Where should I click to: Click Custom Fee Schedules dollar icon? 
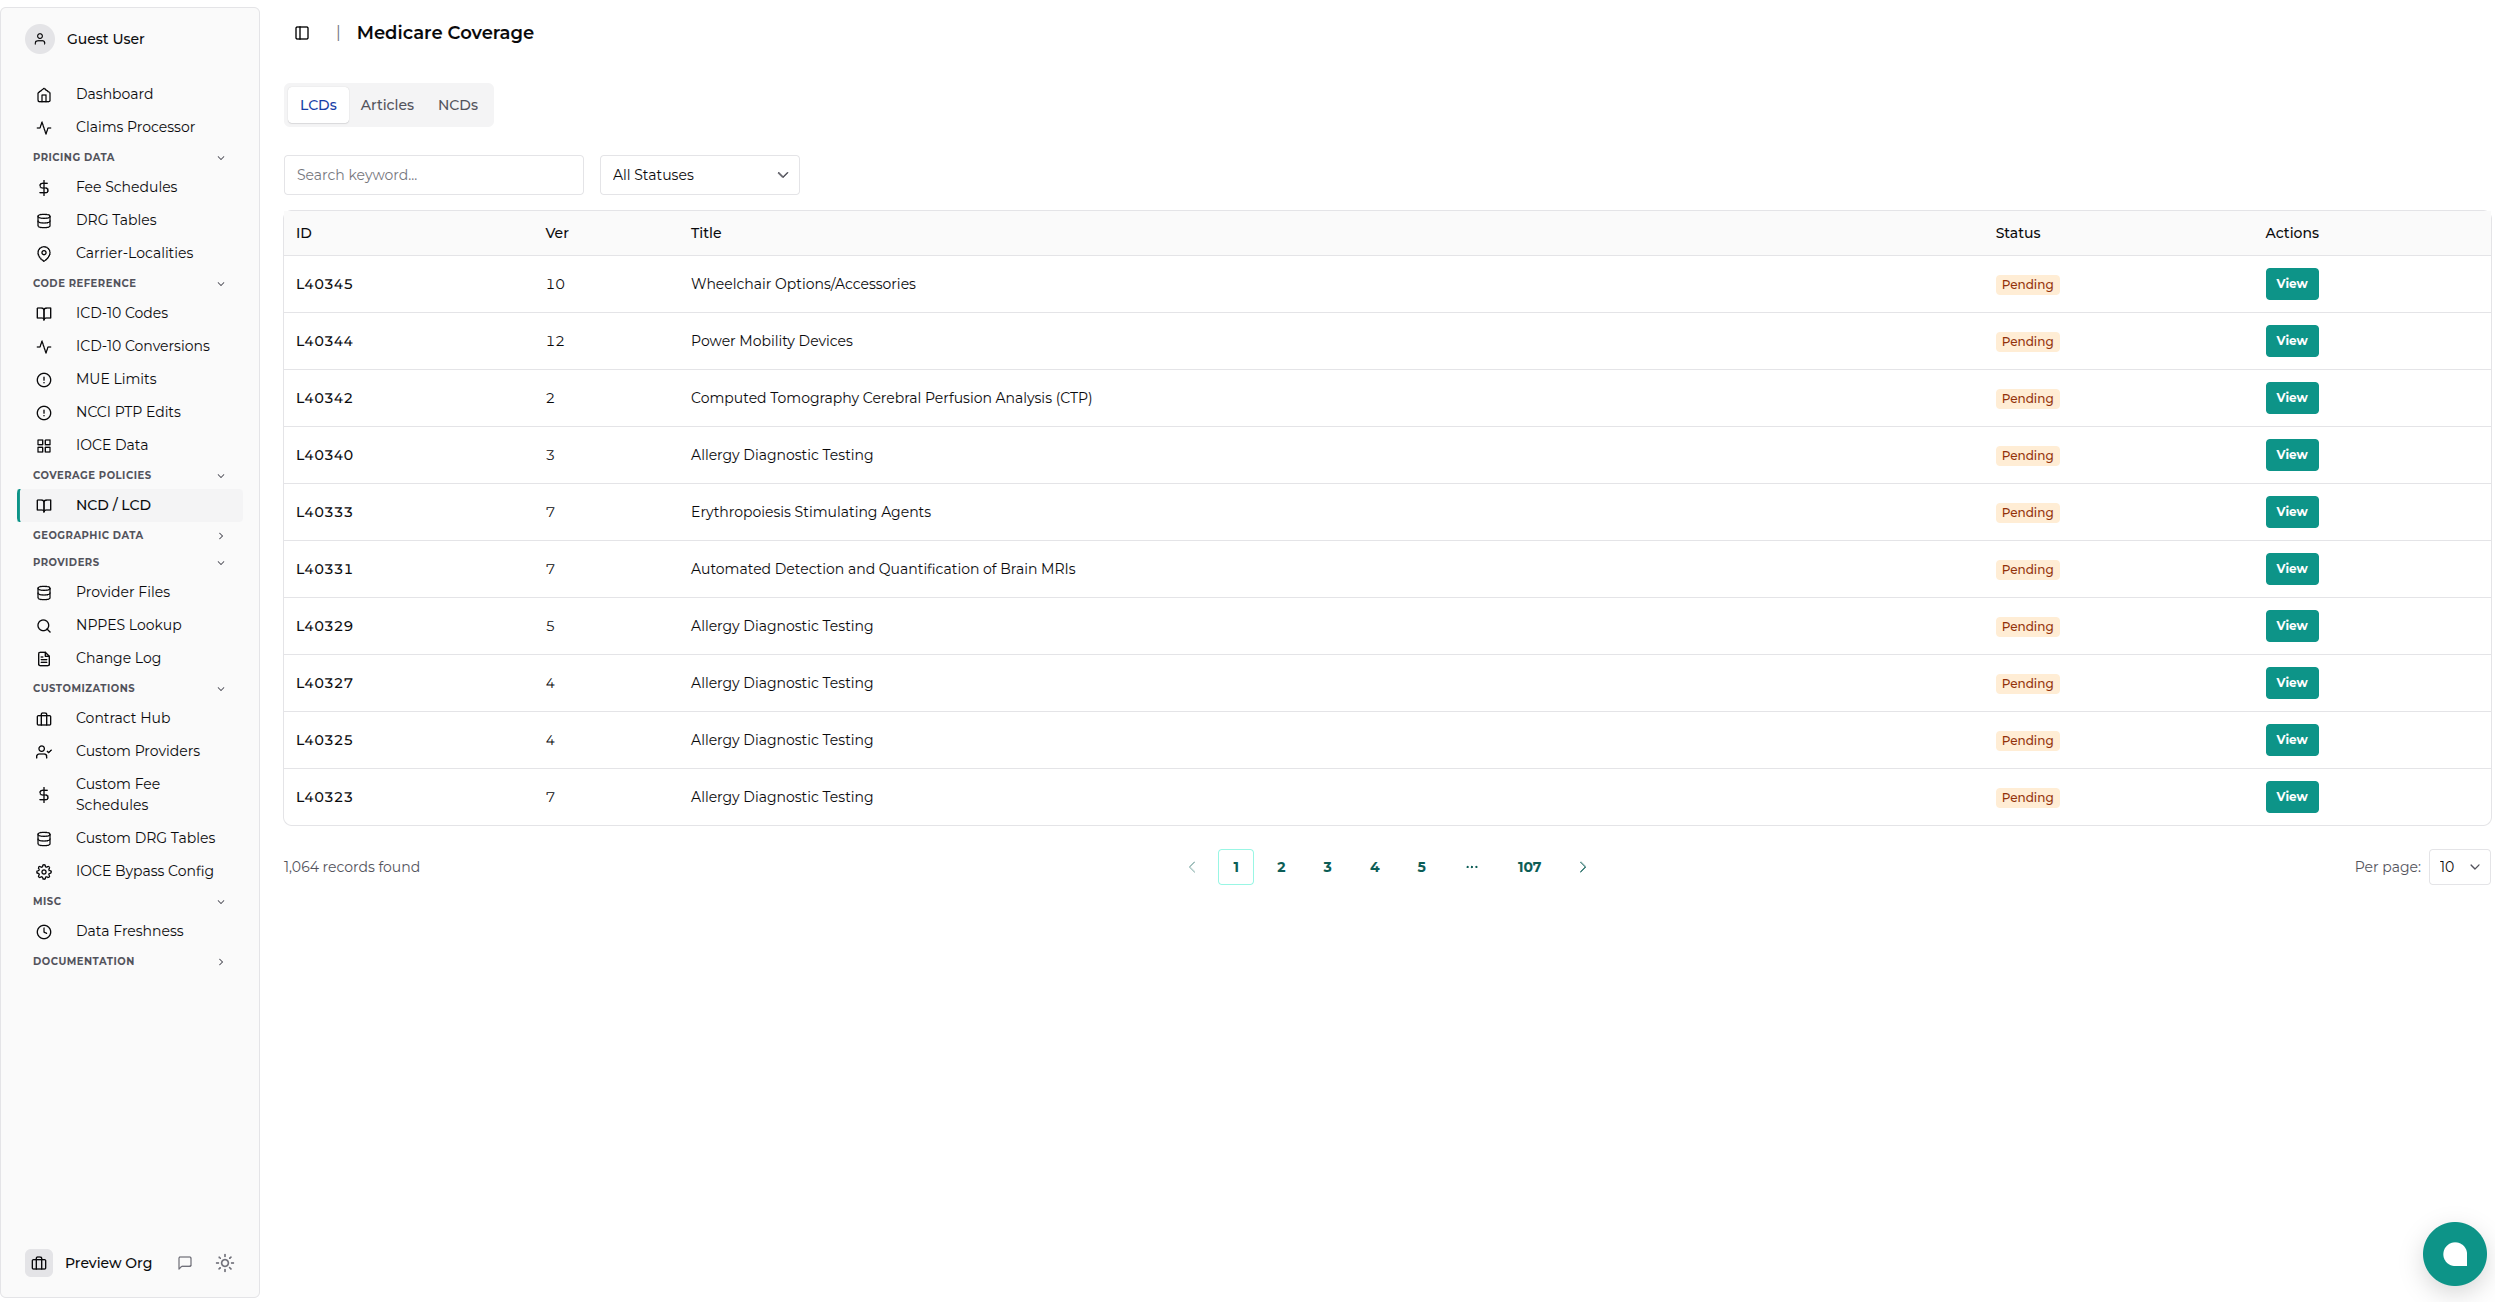tap(44, 795)
